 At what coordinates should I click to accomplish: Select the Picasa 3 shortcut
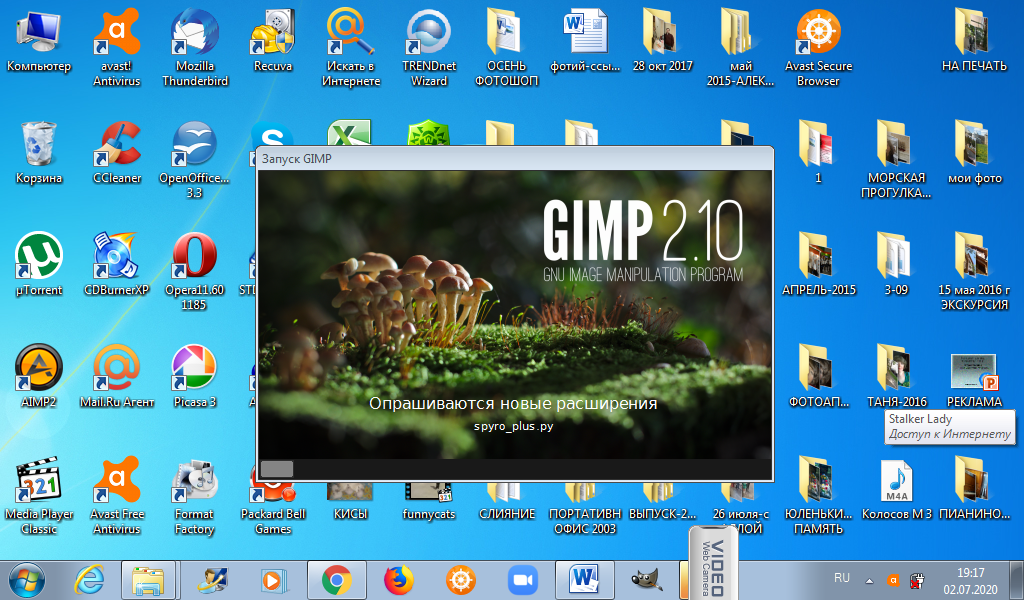tap(195, 377)
